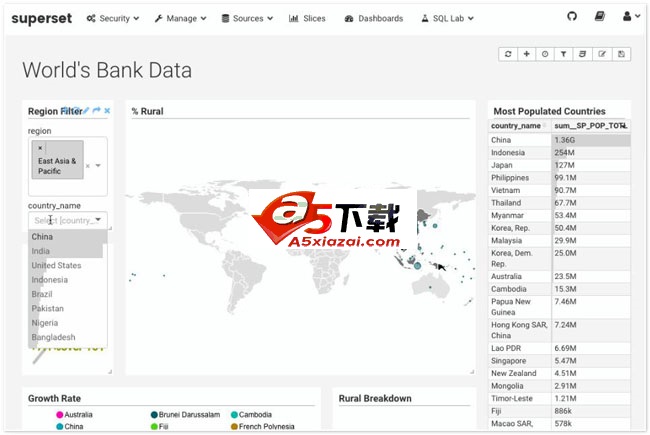Click Australia bubble on the map

coord(430,287)
